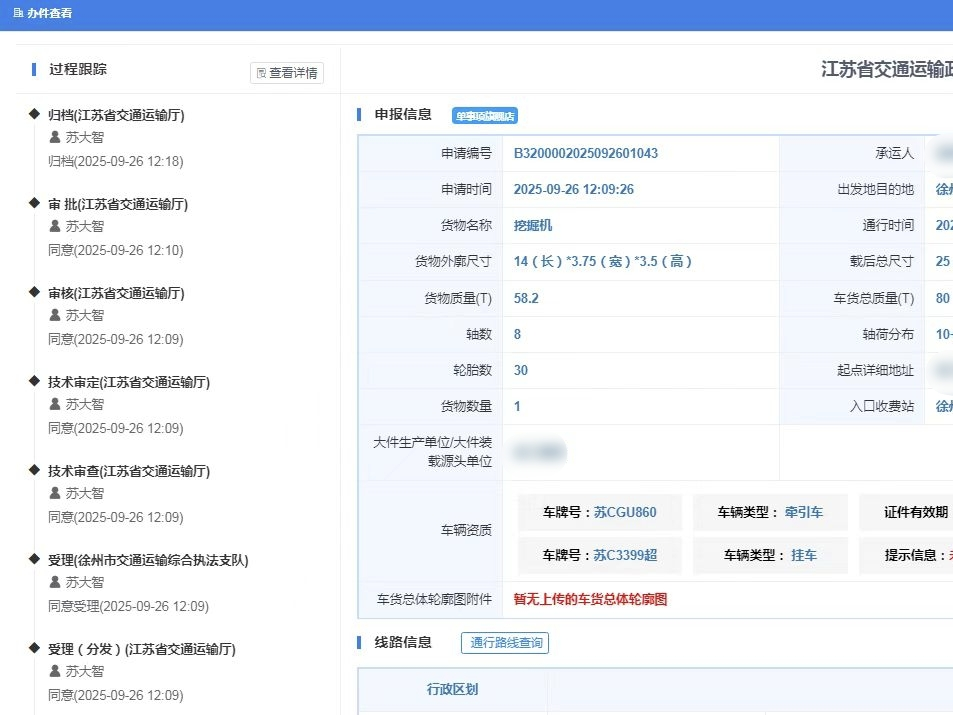Click the red 暂无上传的车货总体轮廓图 text
This screenshot has width=953, height=715.
click(590, 600)
